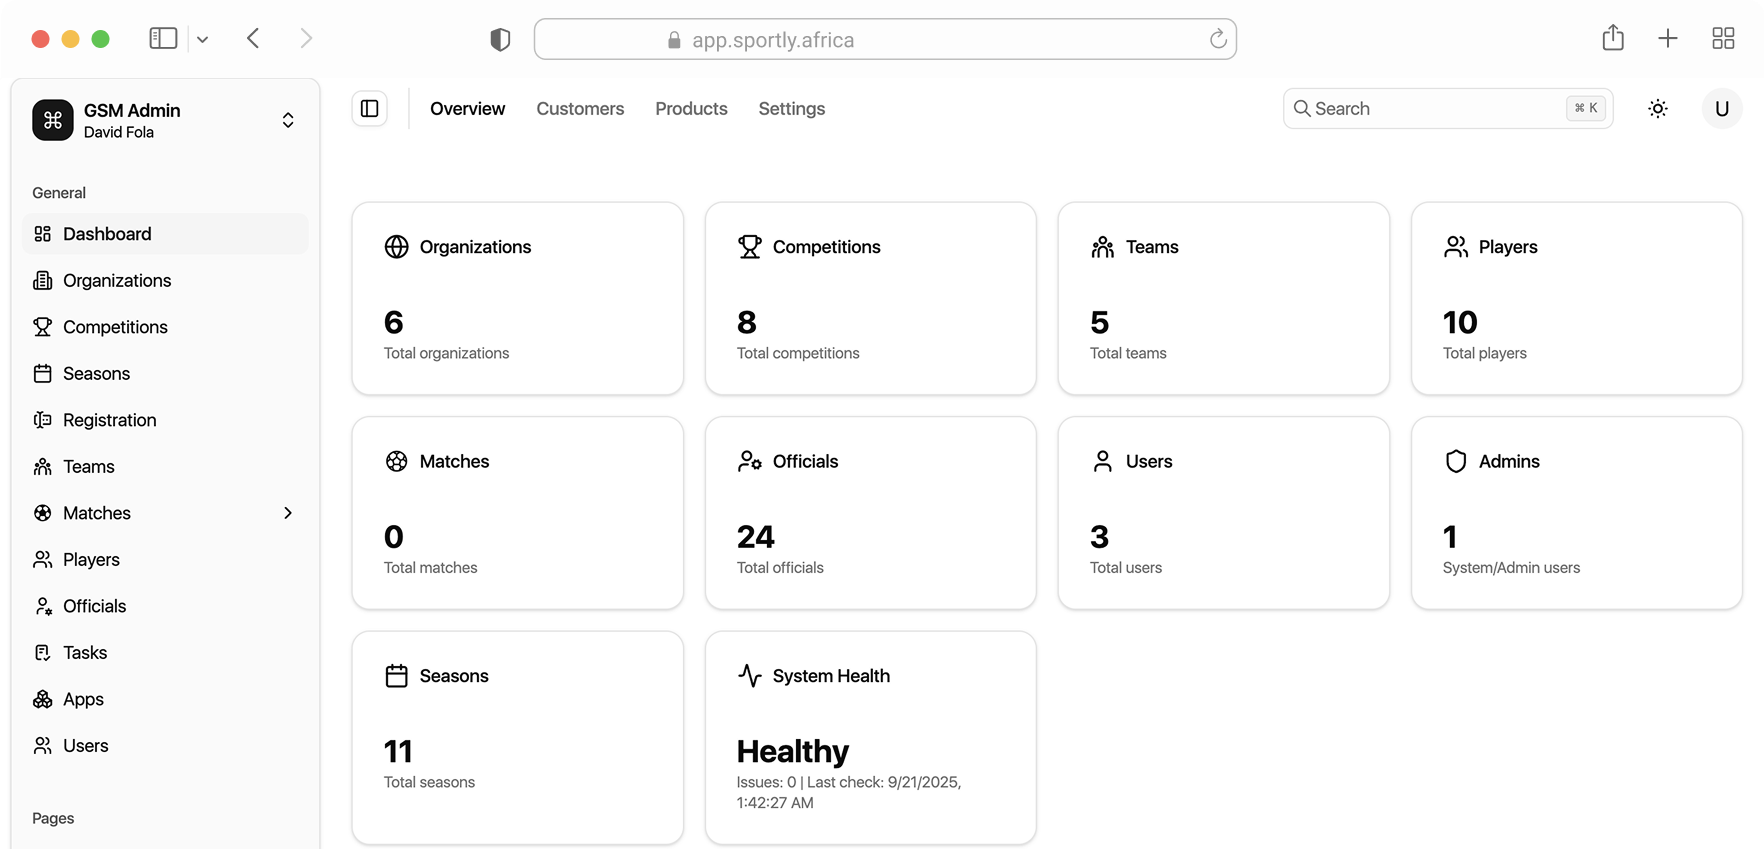Open the Safari sidebar dropdown arrow

coord(203,40)
